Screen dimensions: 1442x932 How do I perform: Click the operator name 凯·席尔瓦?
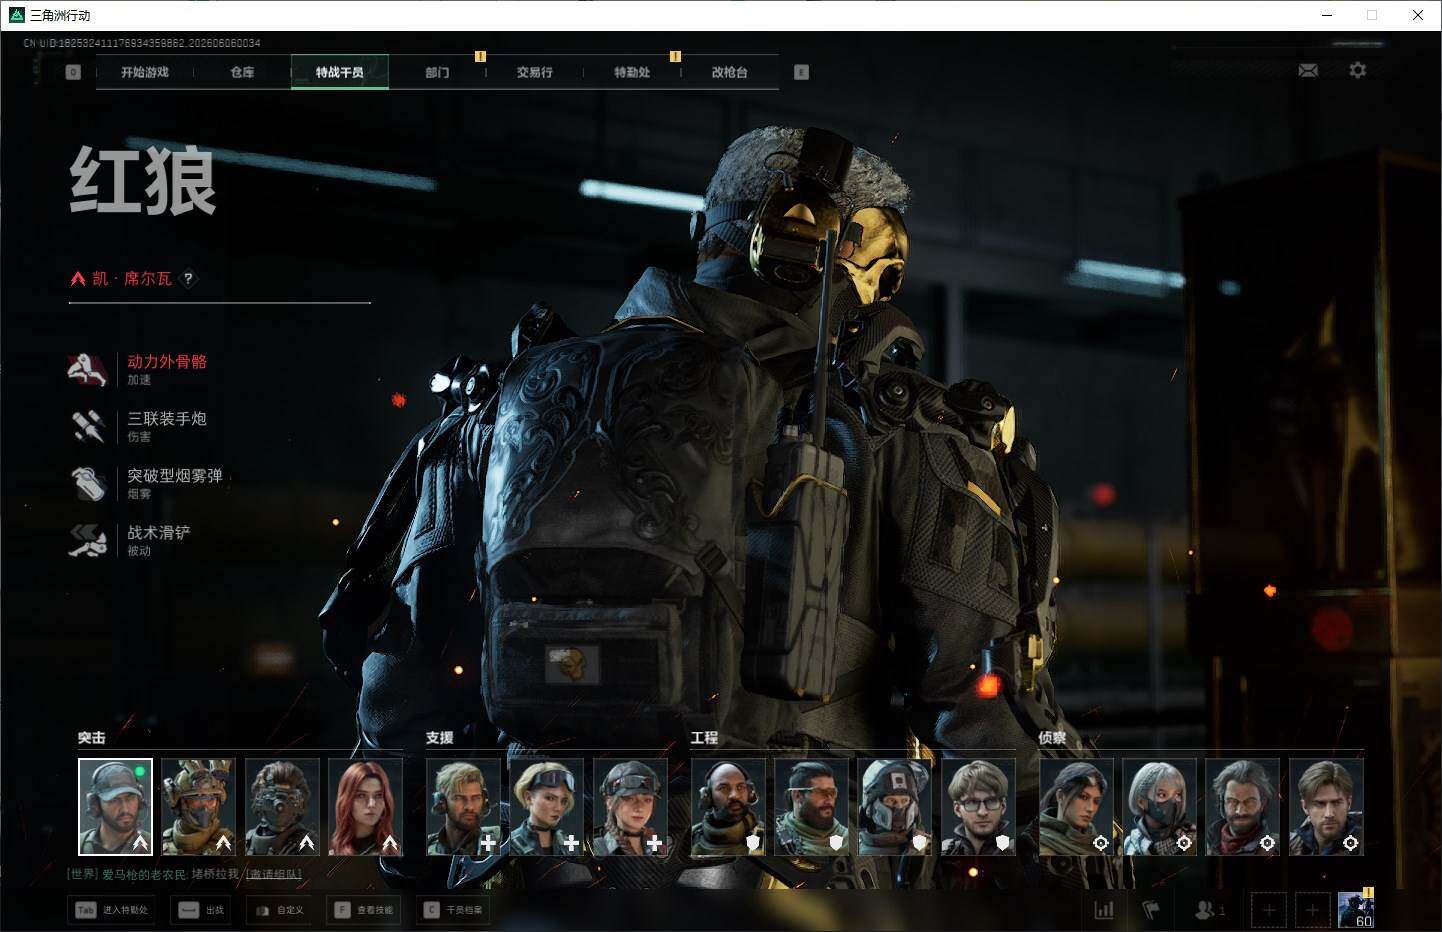132,279
